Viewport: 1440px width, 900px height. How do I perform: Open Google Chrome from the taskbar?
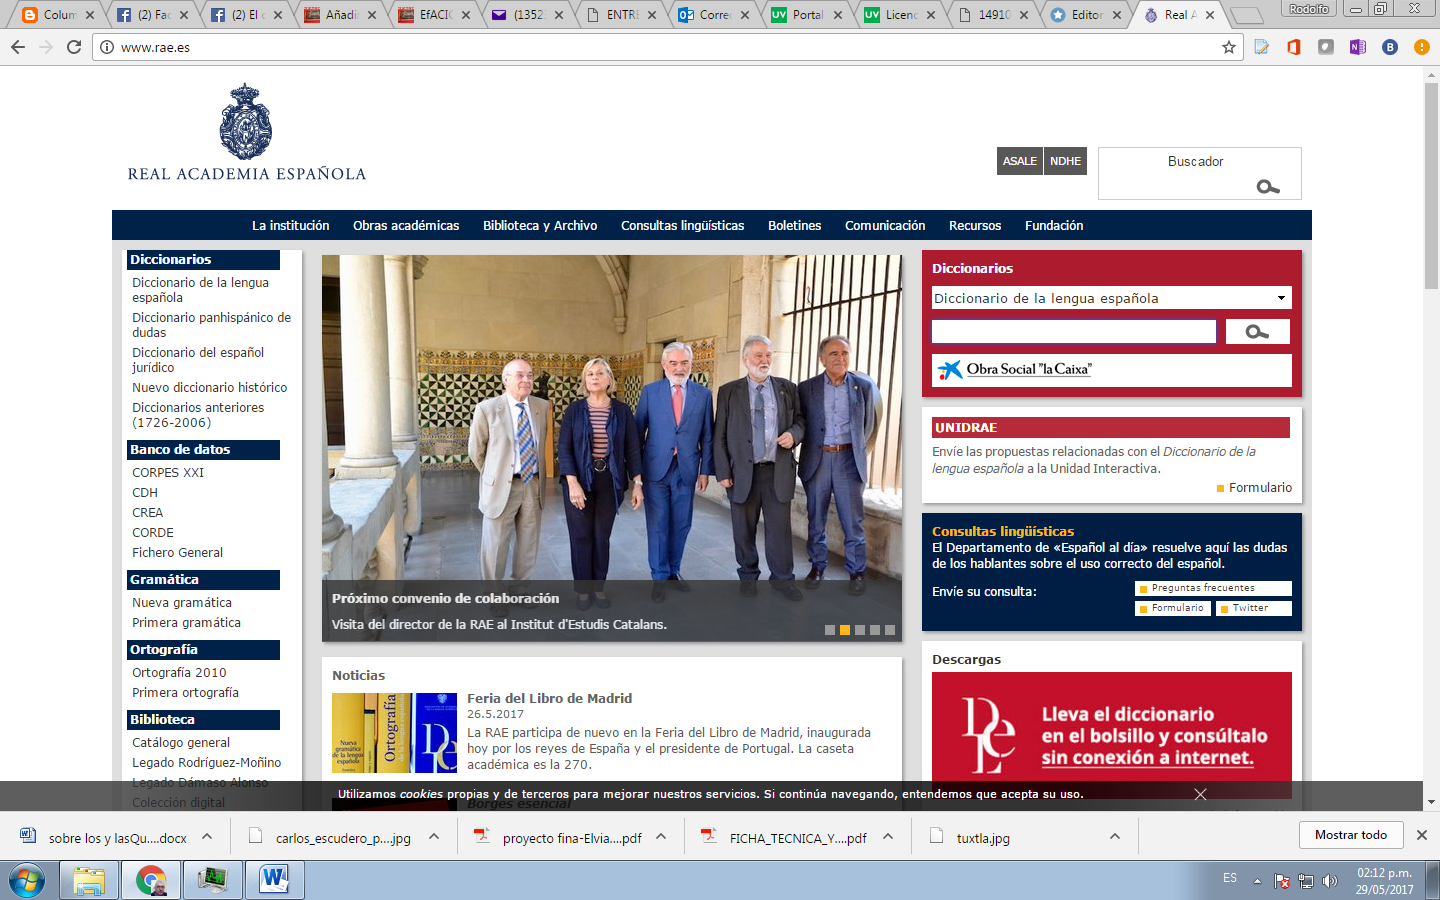point(151,880)
